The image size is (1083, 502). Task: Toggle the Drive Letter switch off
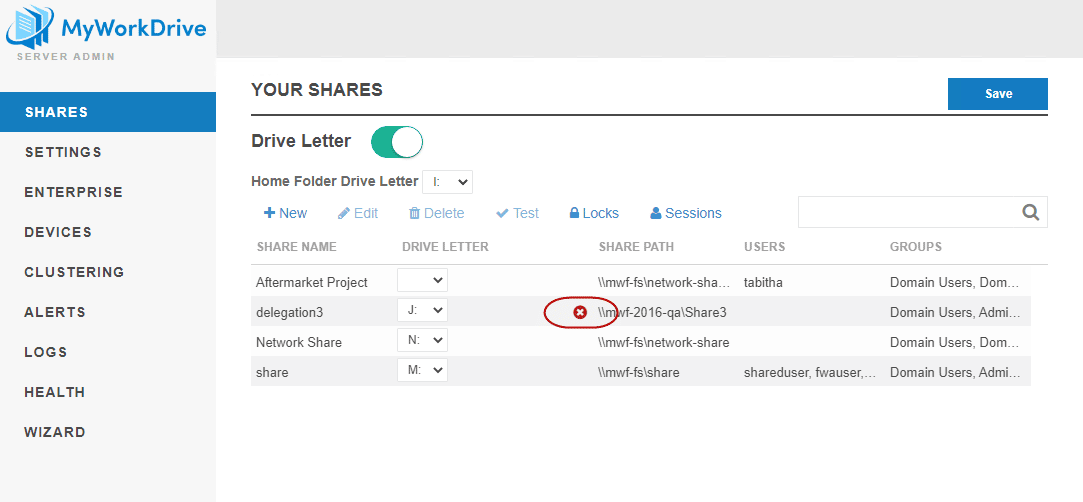[397, 142]
